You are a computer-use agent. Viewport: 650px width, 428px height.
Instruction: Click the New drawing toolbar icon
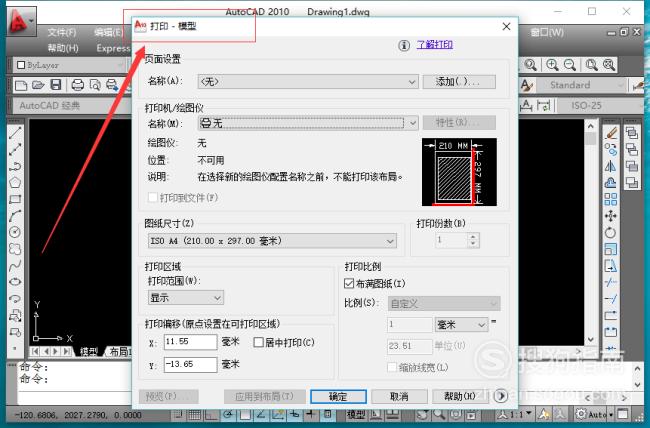tap(20, 85)
